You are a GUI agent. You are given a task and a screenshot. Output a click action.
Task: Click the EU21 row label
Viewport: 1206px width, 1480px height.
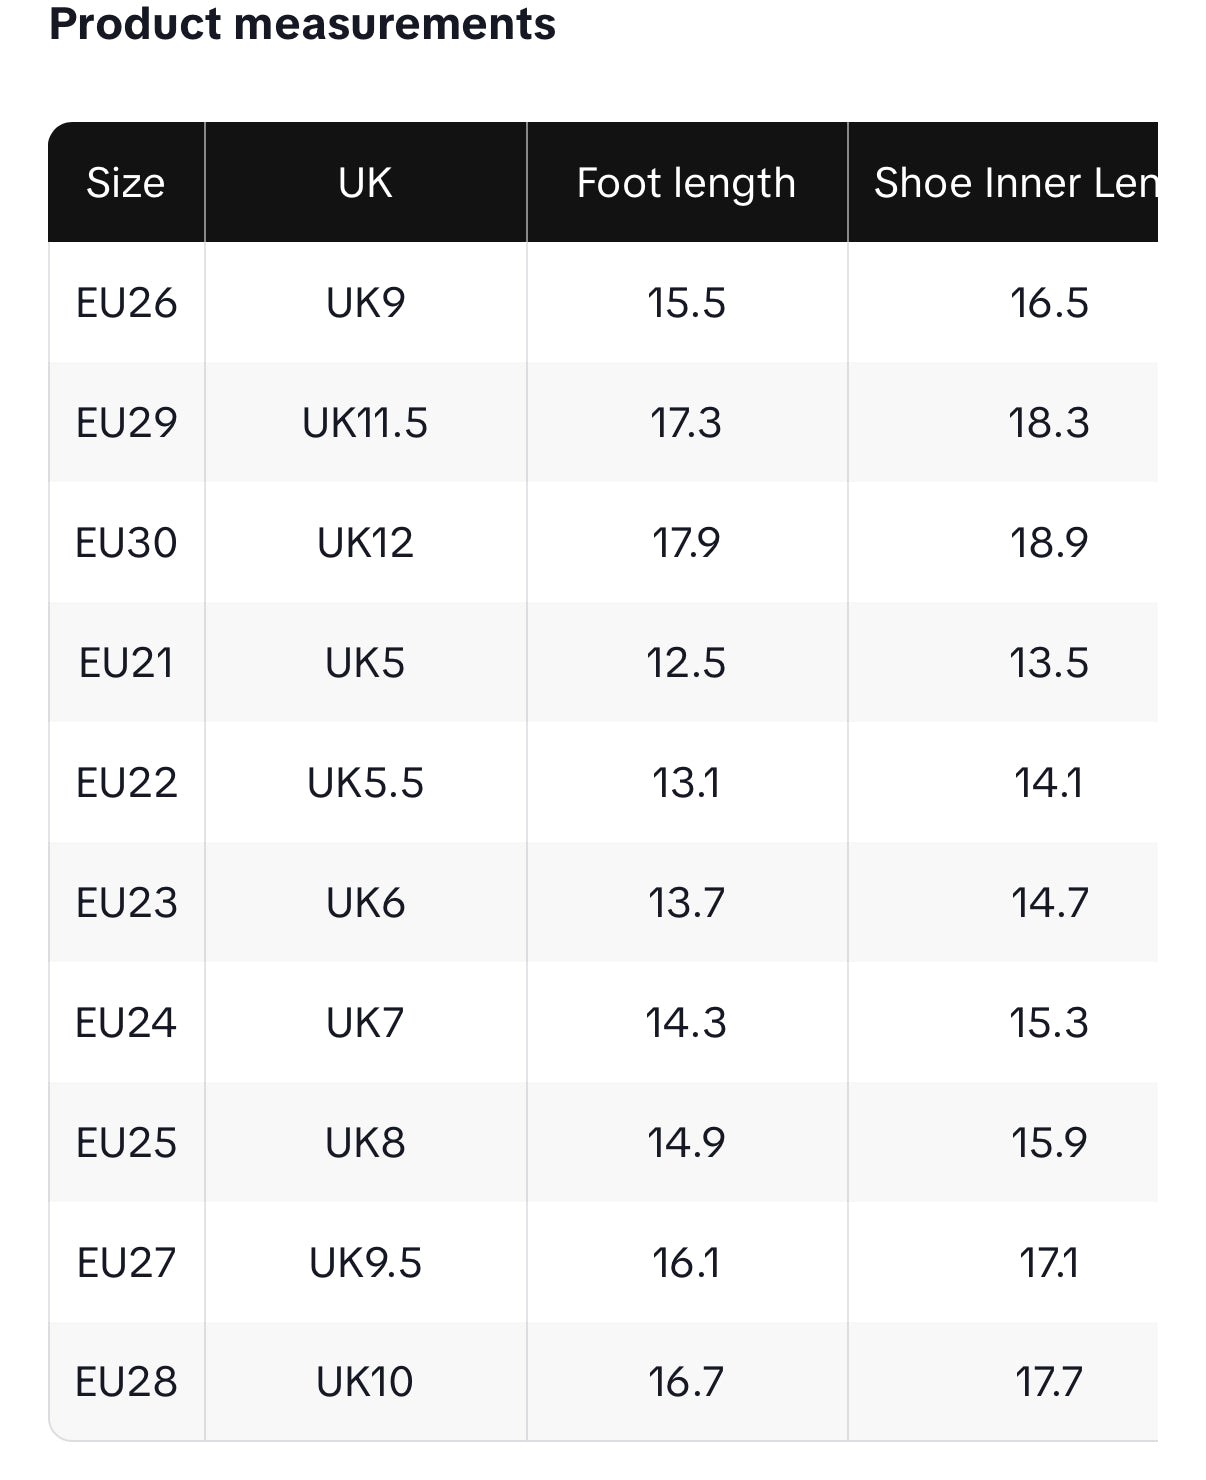click(126, 663)
